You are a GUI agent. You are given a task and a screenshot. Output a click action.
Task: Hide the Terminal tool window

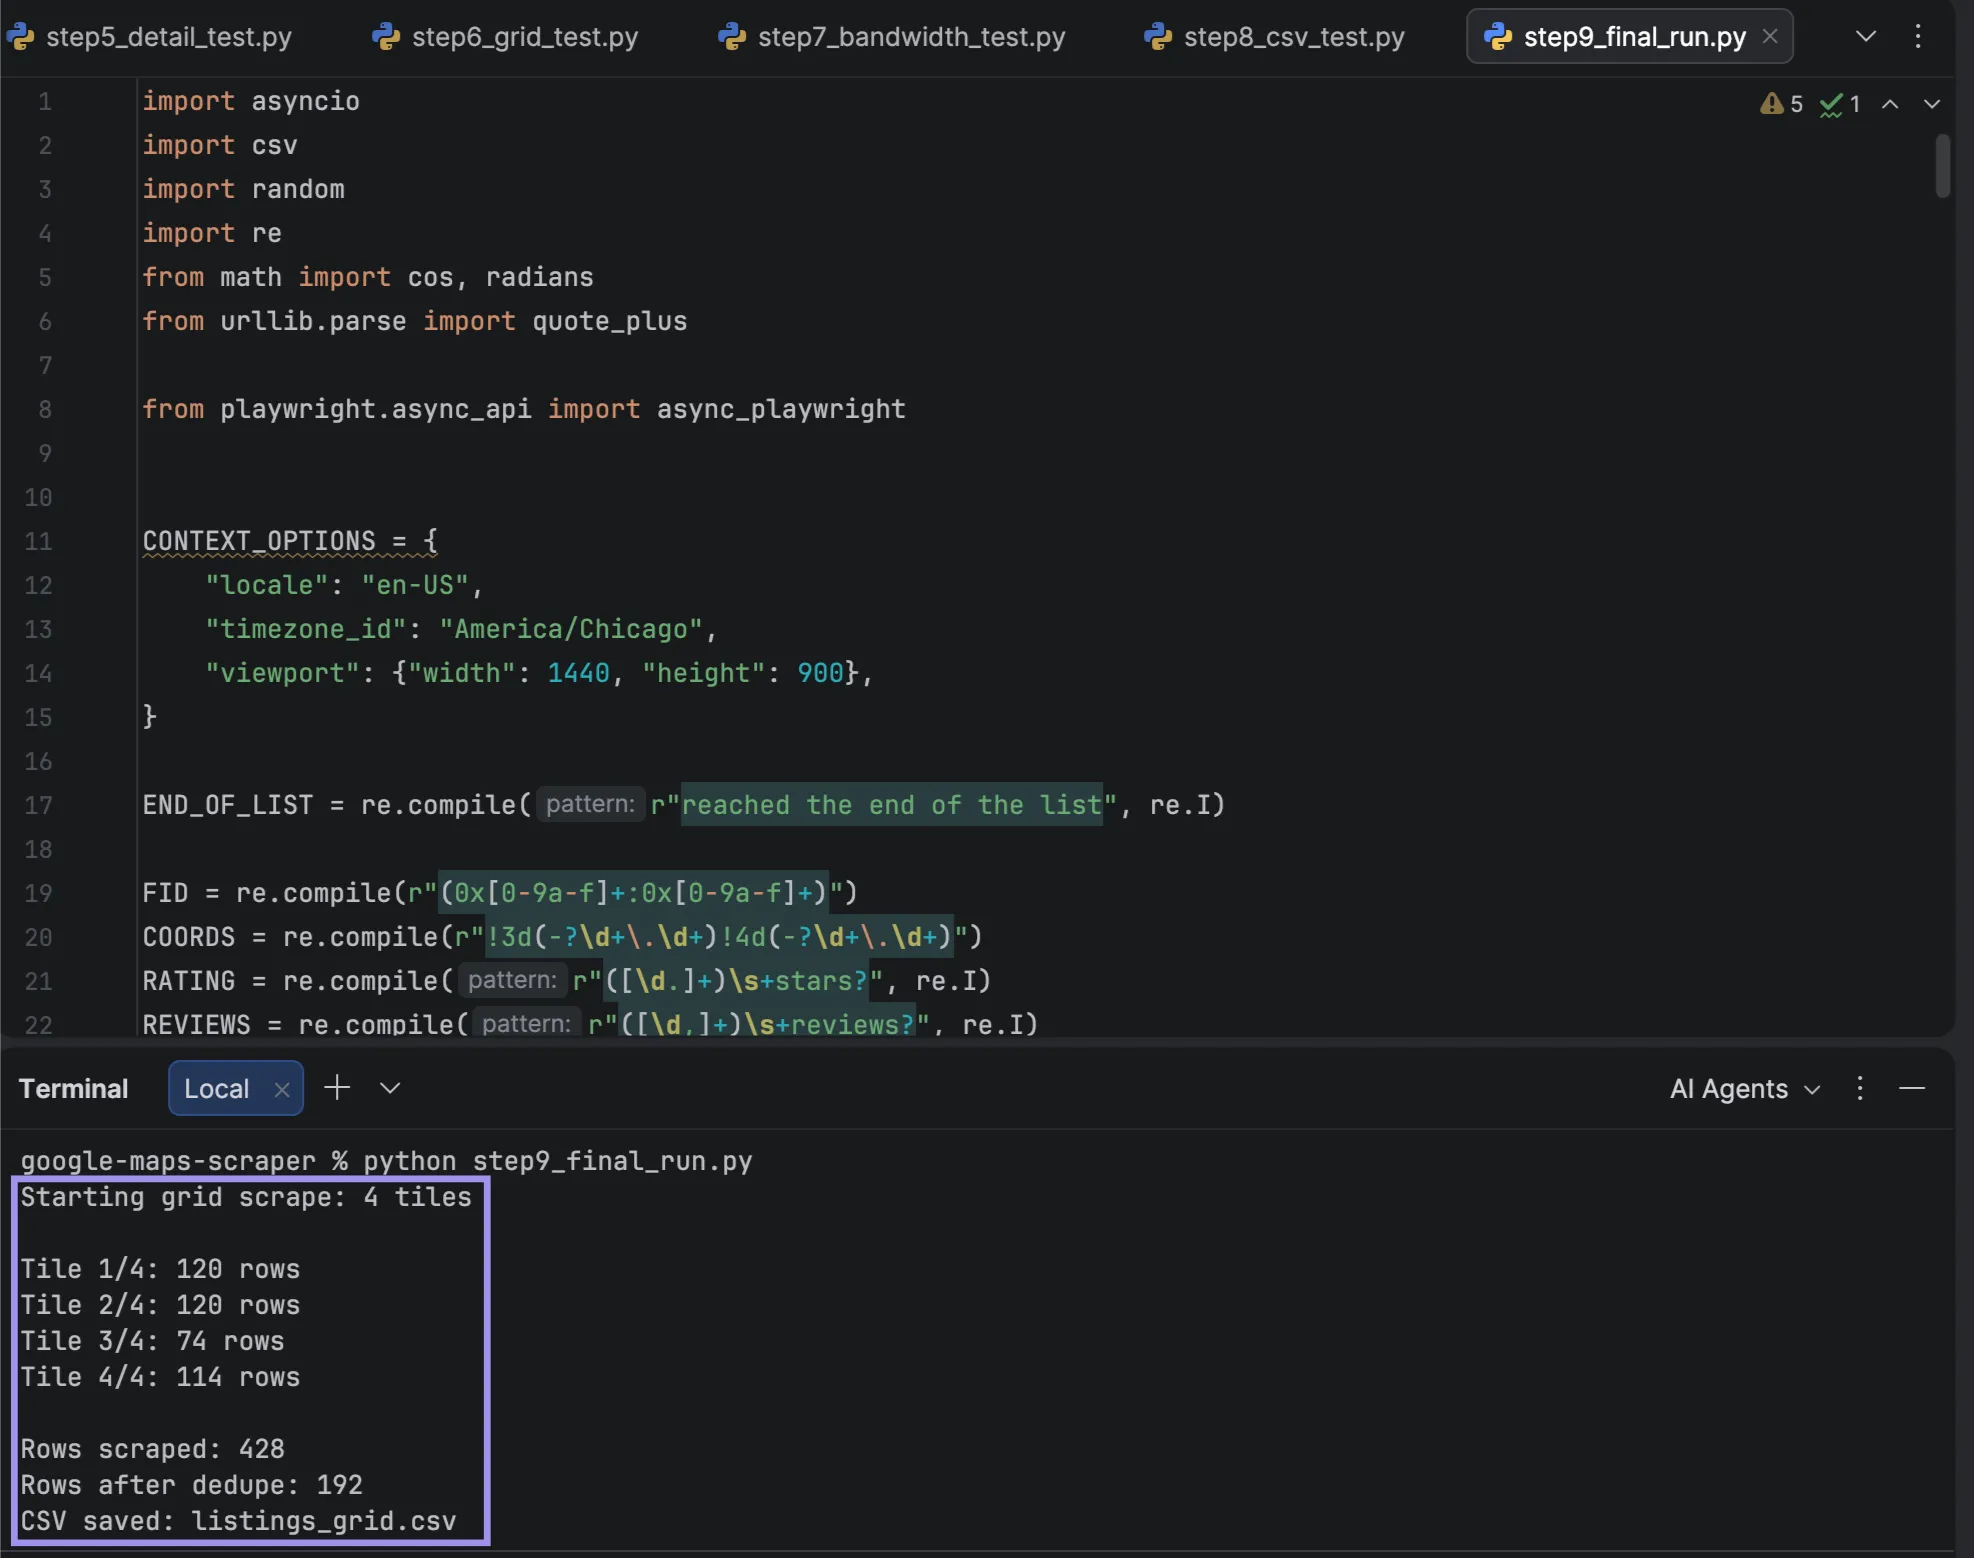pos(1912,1088)
